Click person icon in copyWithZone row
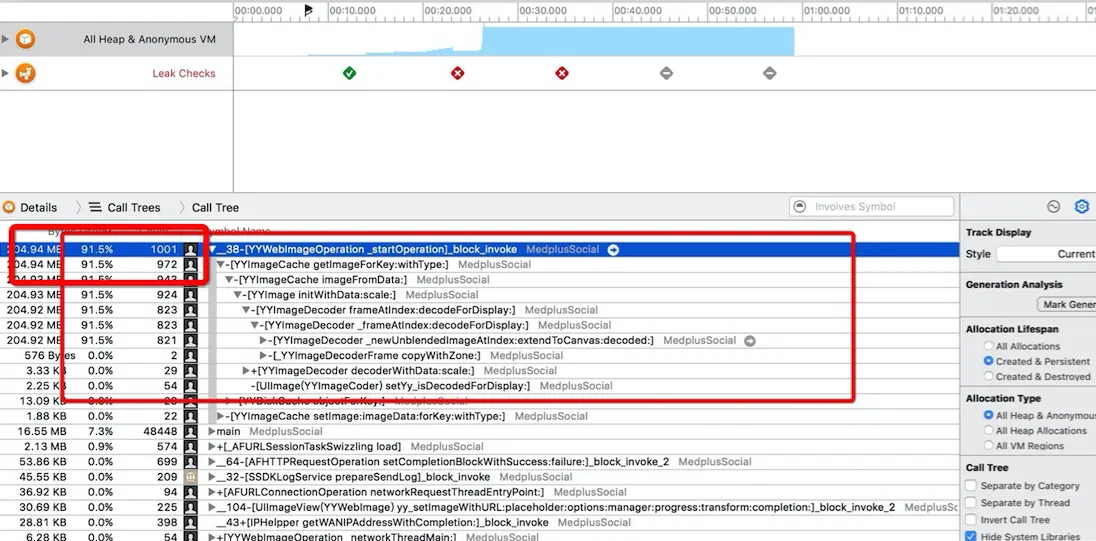 tap(190, 356)
